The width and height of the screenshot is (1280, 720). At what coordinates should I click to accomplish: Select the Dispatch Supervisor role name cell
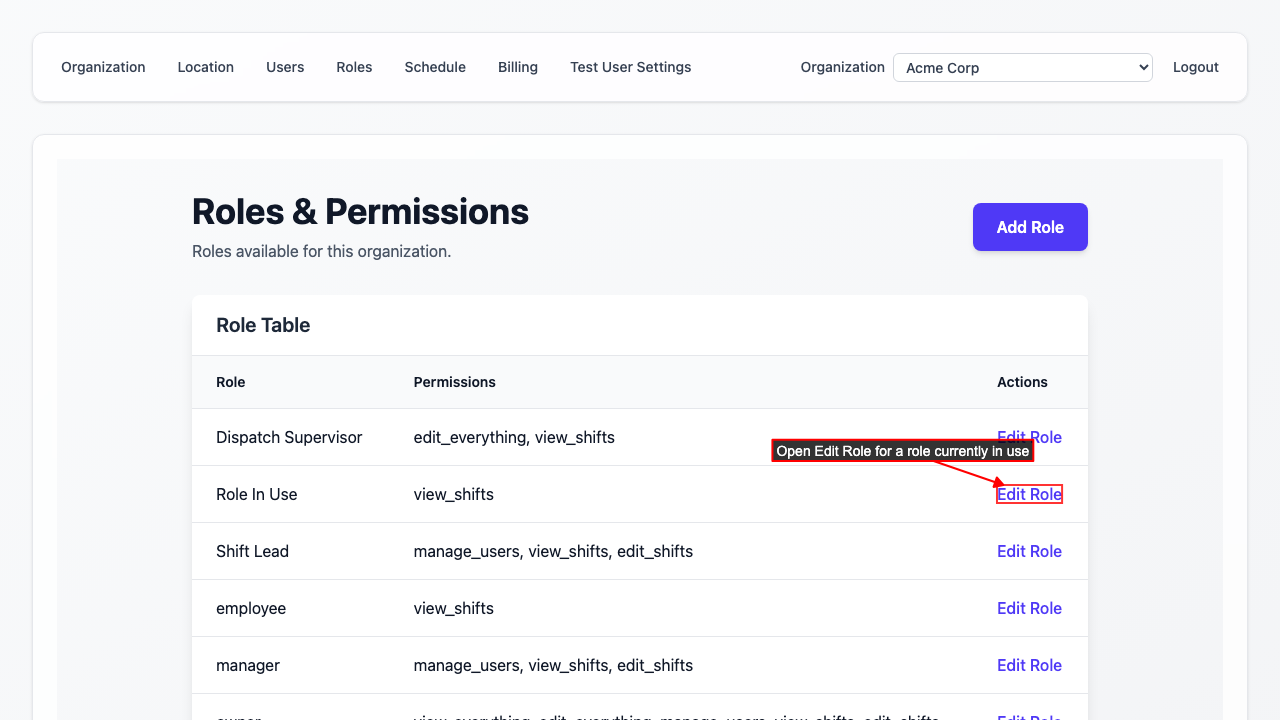(x=289, y=437)
